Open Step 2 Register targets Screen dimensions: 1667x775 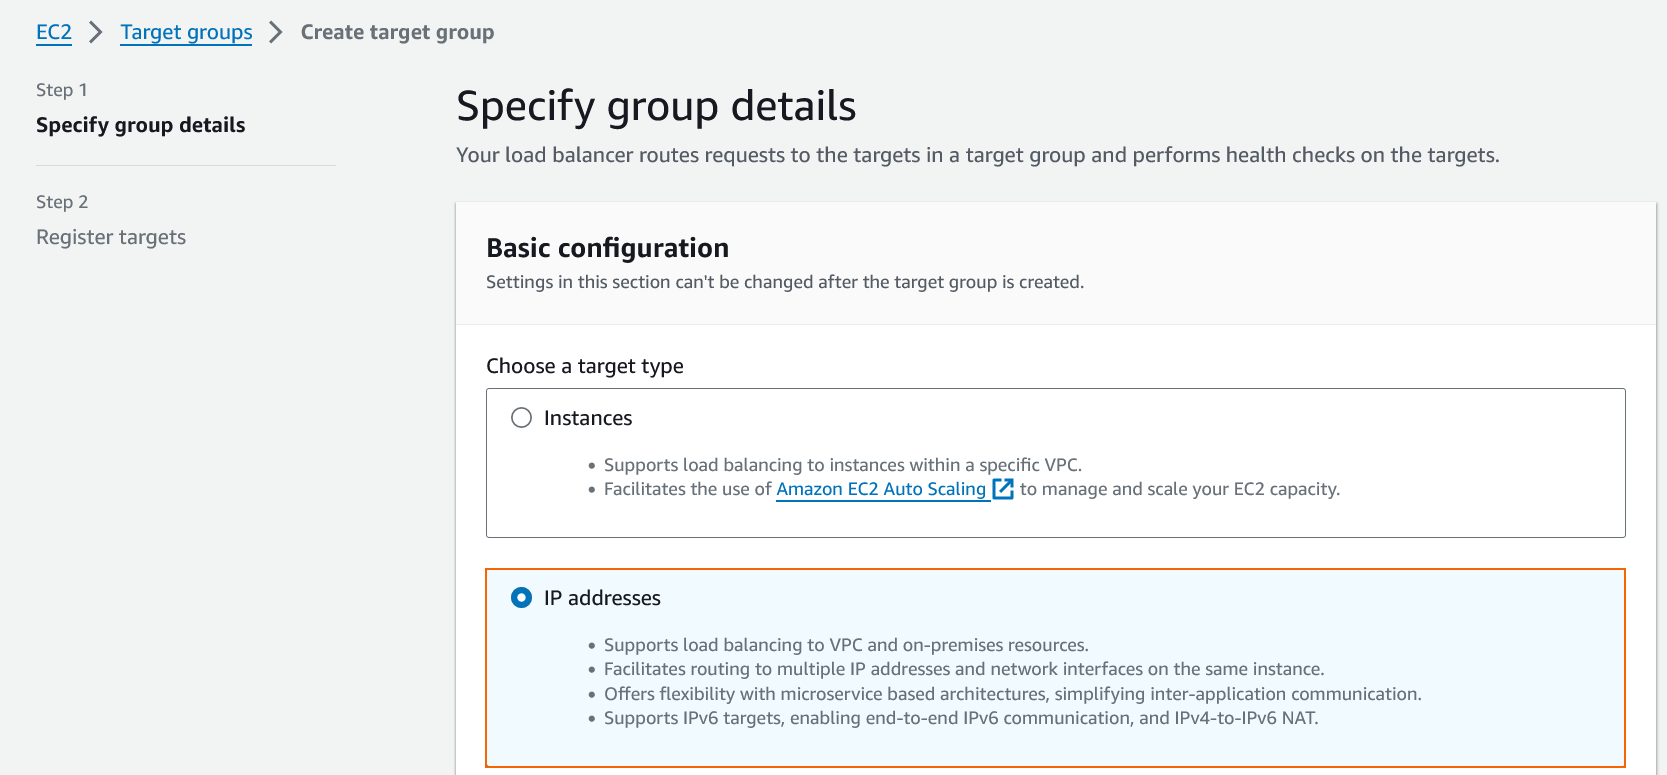pos(111,237)
